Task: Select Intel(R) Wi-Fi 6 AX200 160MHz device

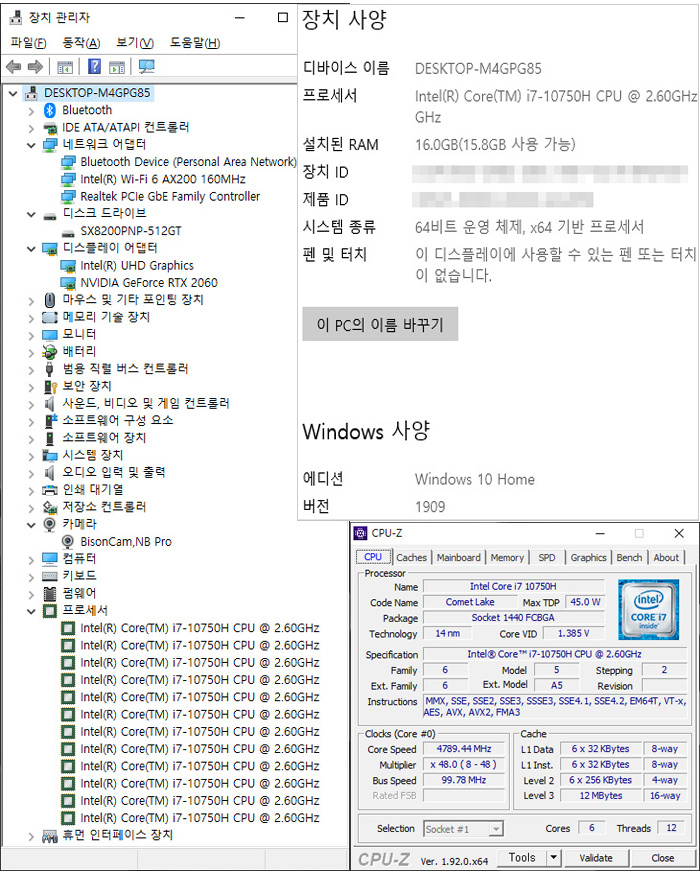Action: pyautogui.click(x=163, y=179)
